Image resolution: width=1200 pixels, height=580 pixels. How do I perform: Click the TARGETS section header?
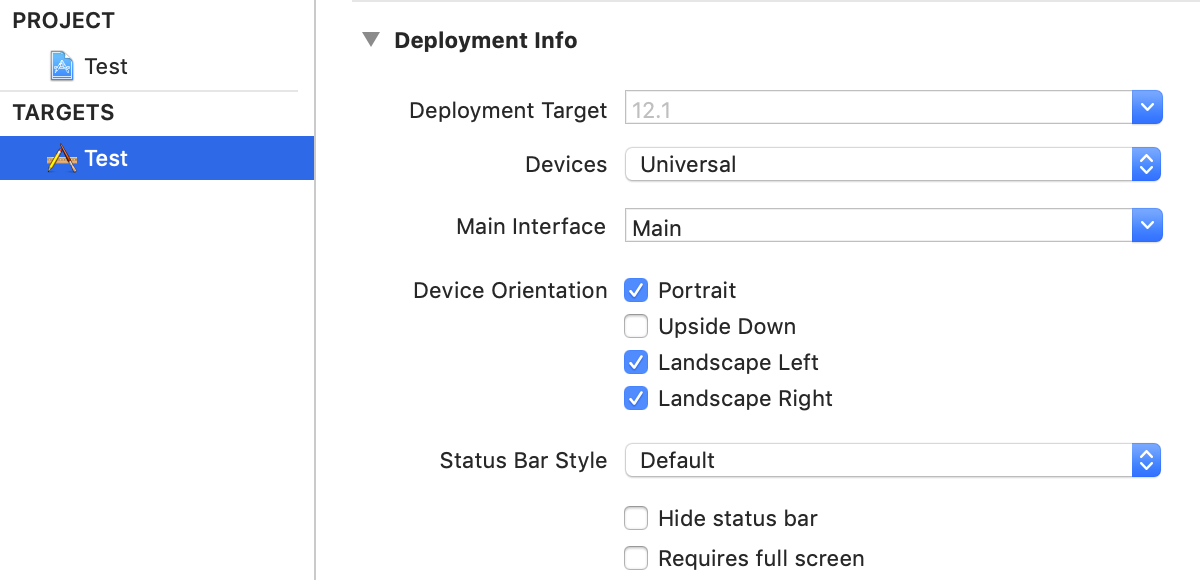(64, 113)
